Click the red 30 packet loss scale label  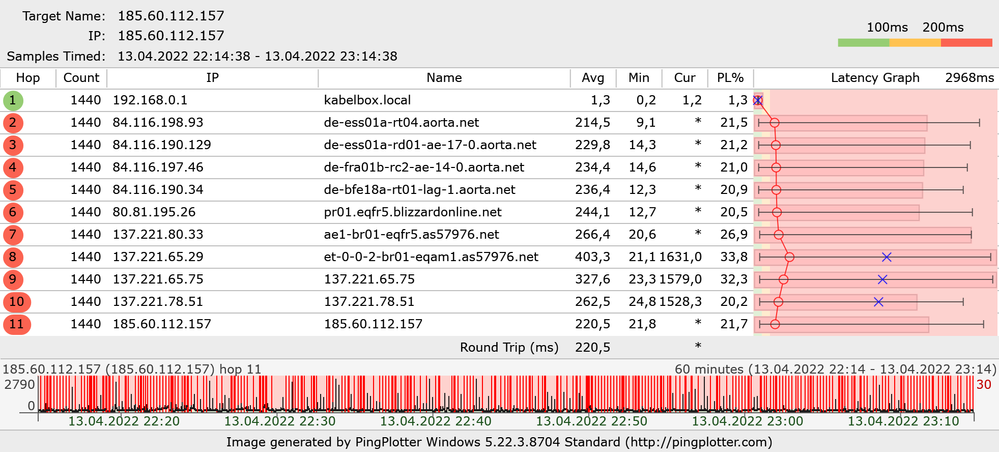(x=984, y=384)
